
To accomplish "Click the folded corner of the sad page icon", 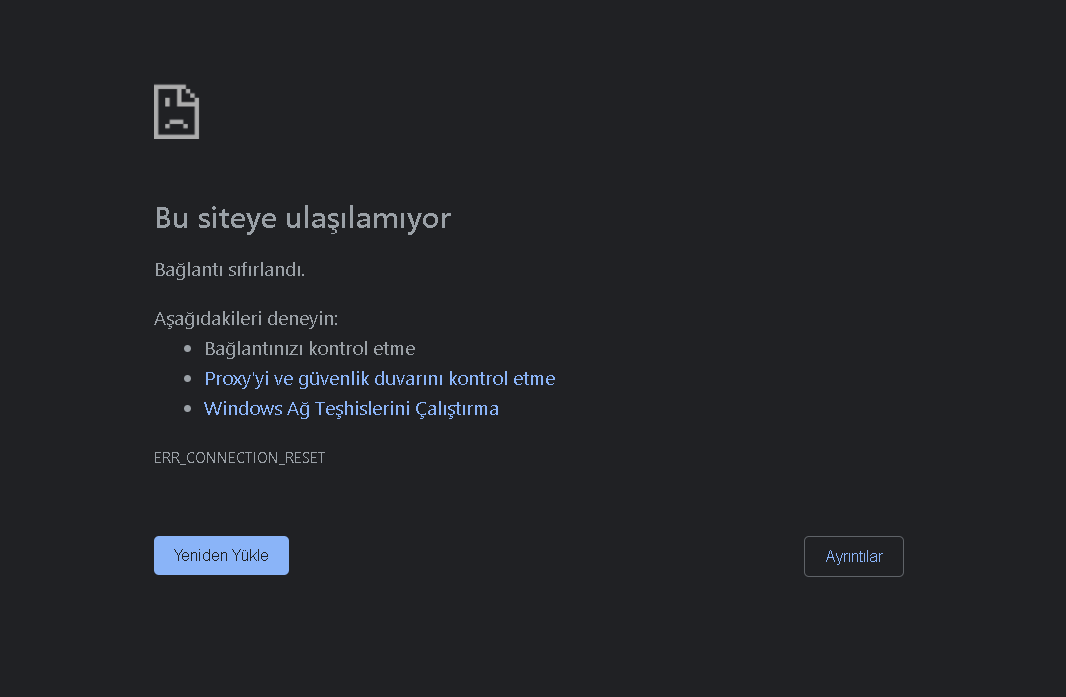I will click(x=191, y=93).
